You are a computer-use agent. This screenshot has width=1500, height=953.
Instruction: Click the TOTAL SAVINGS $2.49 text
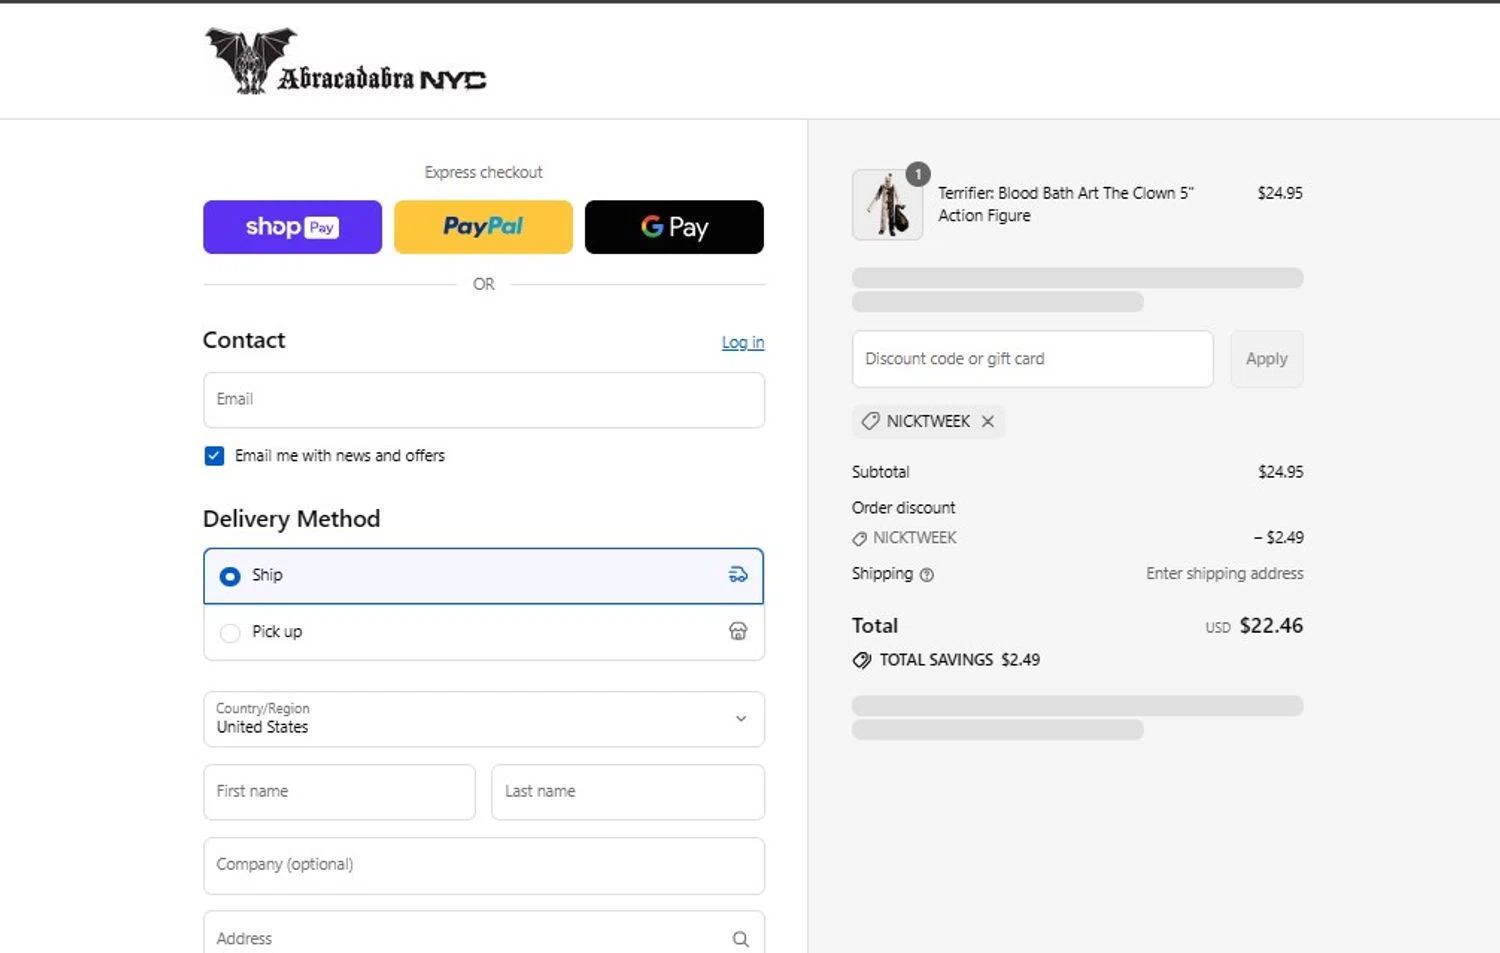click(x=960, y=660)
